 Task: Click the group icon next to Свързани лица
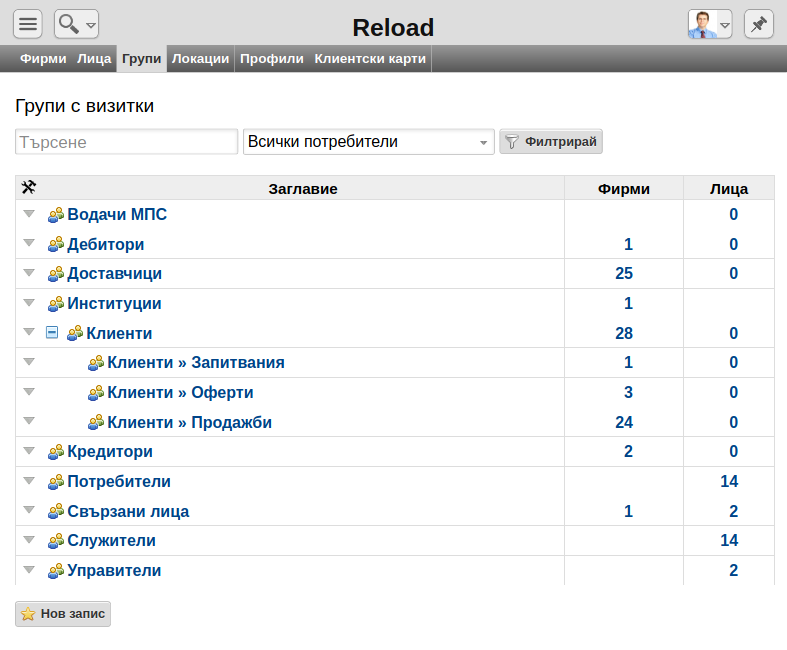(x=56, y=511)
